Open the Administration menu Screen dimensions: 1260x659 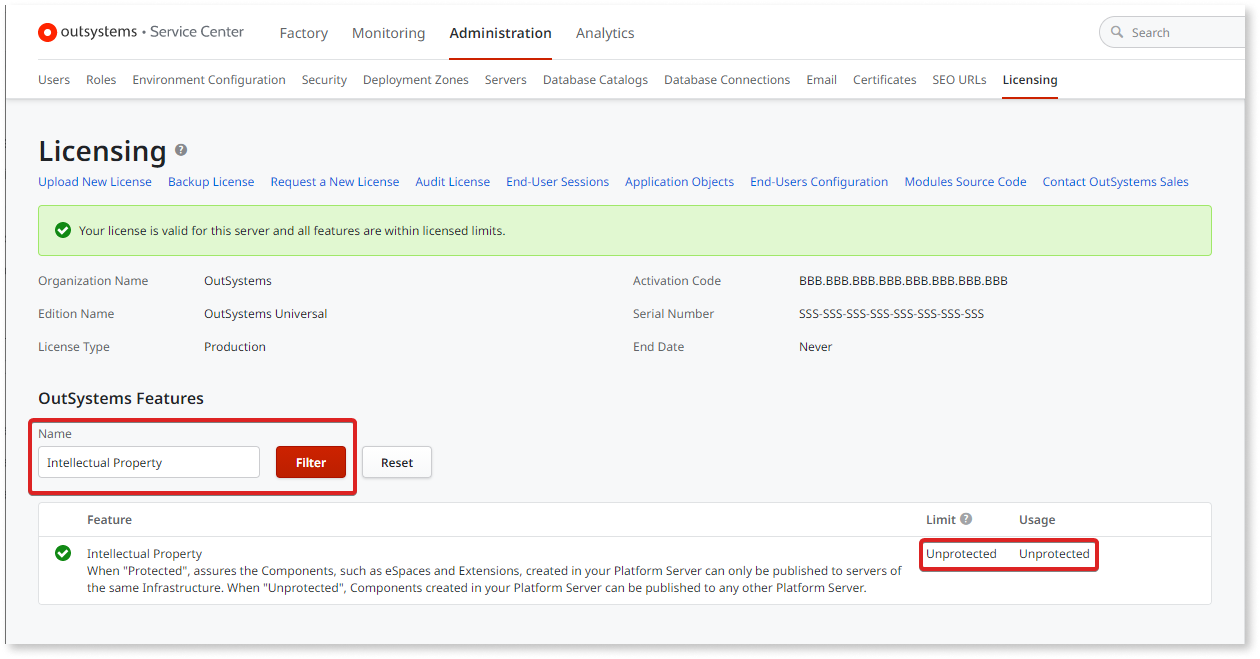click(x=500, y=33)
